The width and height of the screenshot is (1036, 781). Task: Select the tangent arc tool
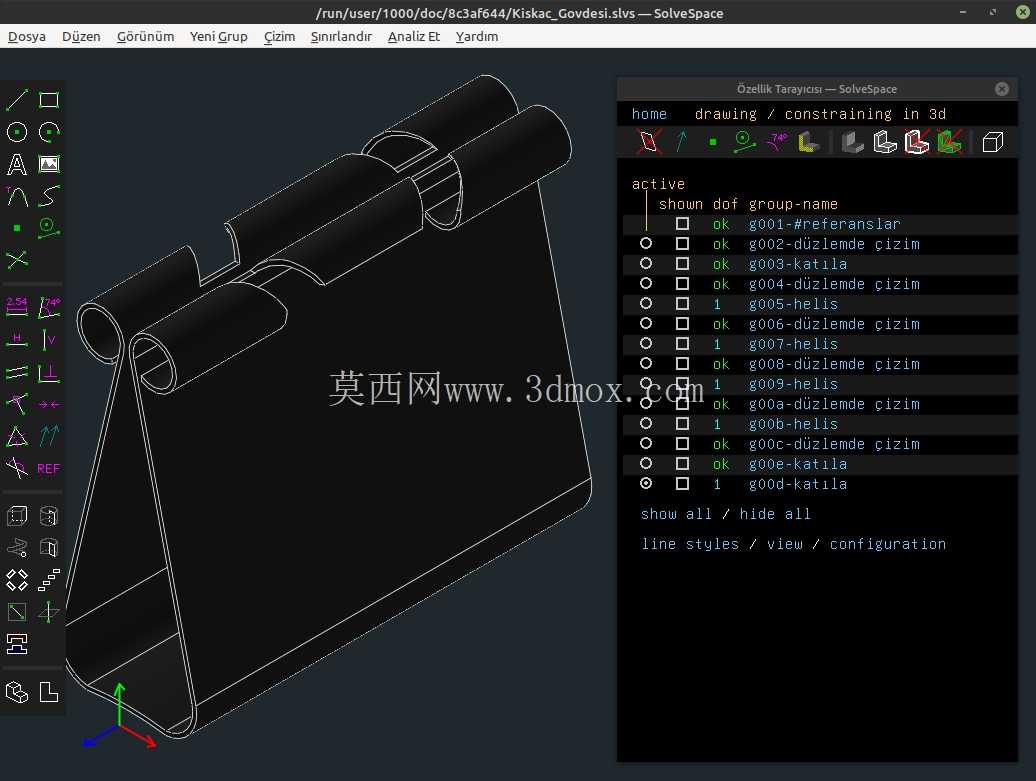tap(17, 196)
